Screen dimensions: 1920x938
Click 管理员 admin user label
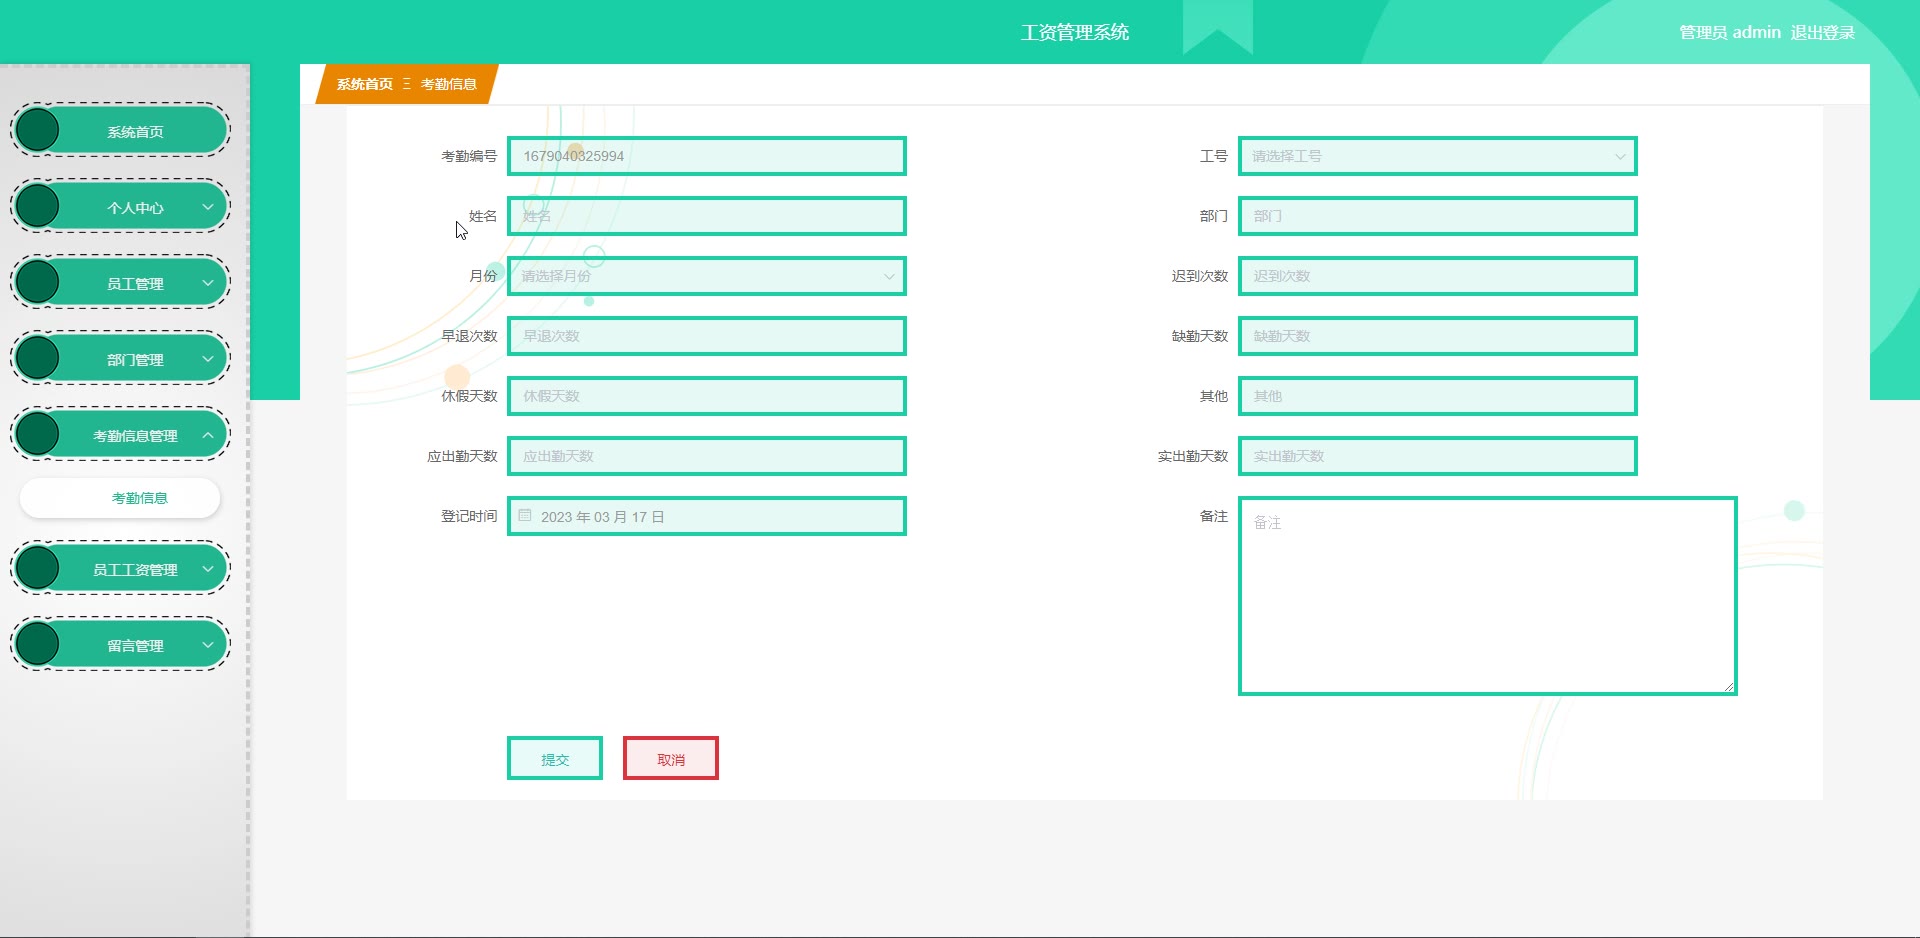[x=1730, y=32]
